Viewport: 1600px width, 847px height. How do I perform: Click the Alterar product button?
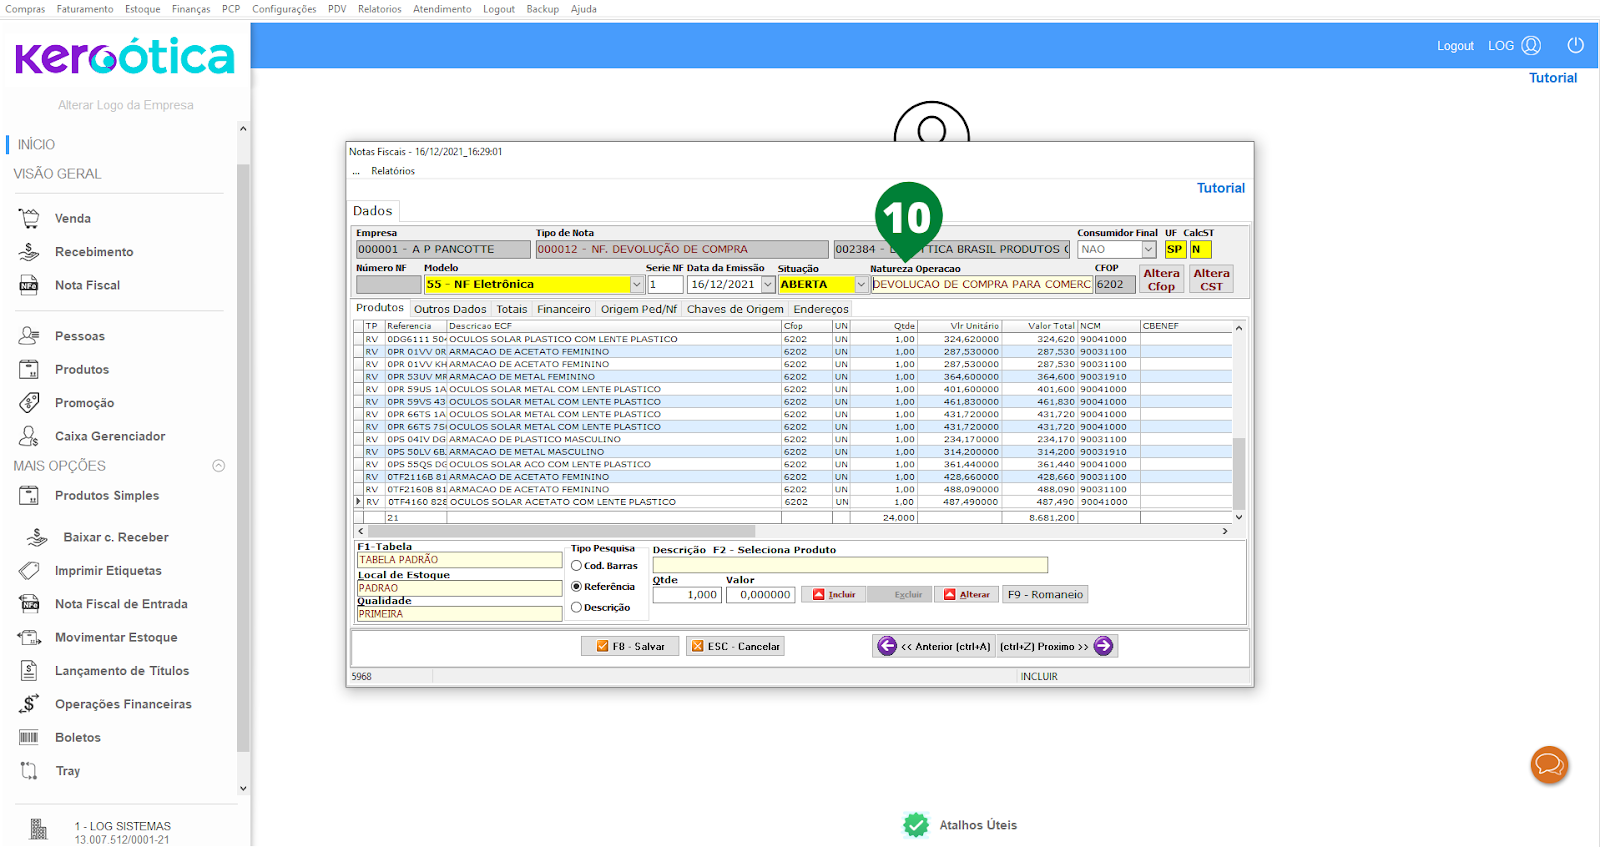click(967, 594)
